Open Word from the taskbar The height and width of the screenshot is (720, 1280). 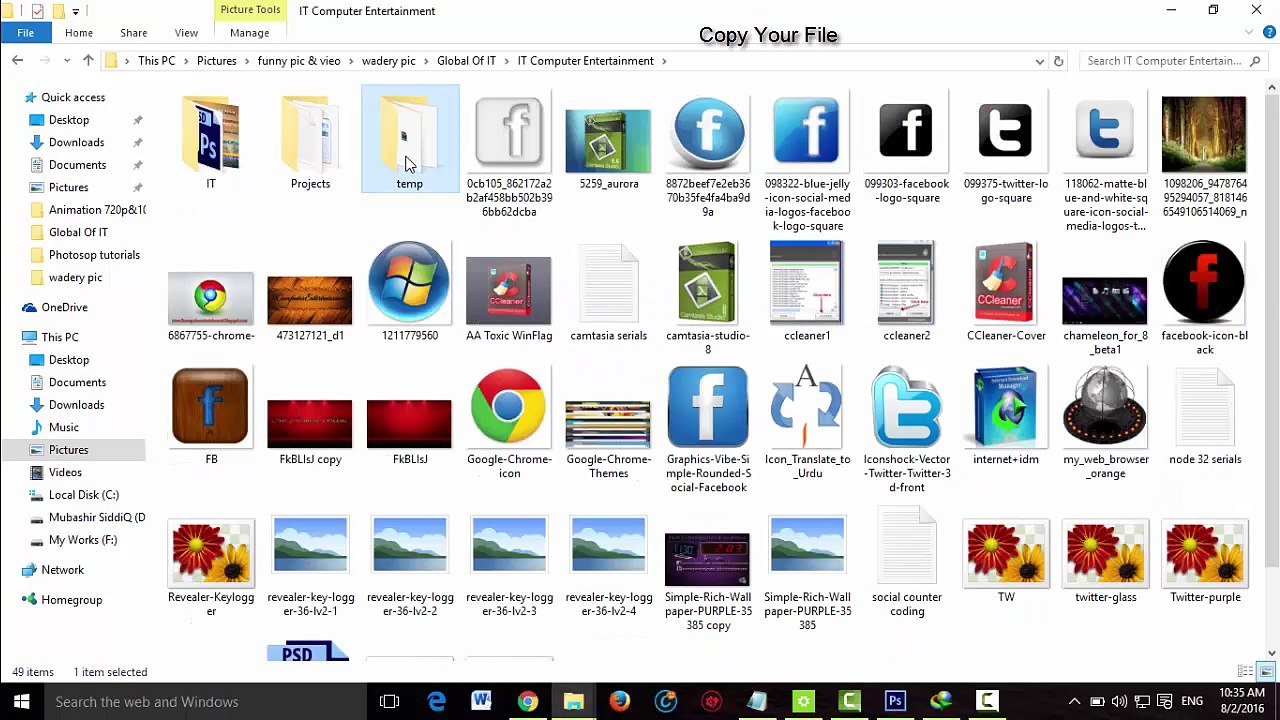[481, 702]
